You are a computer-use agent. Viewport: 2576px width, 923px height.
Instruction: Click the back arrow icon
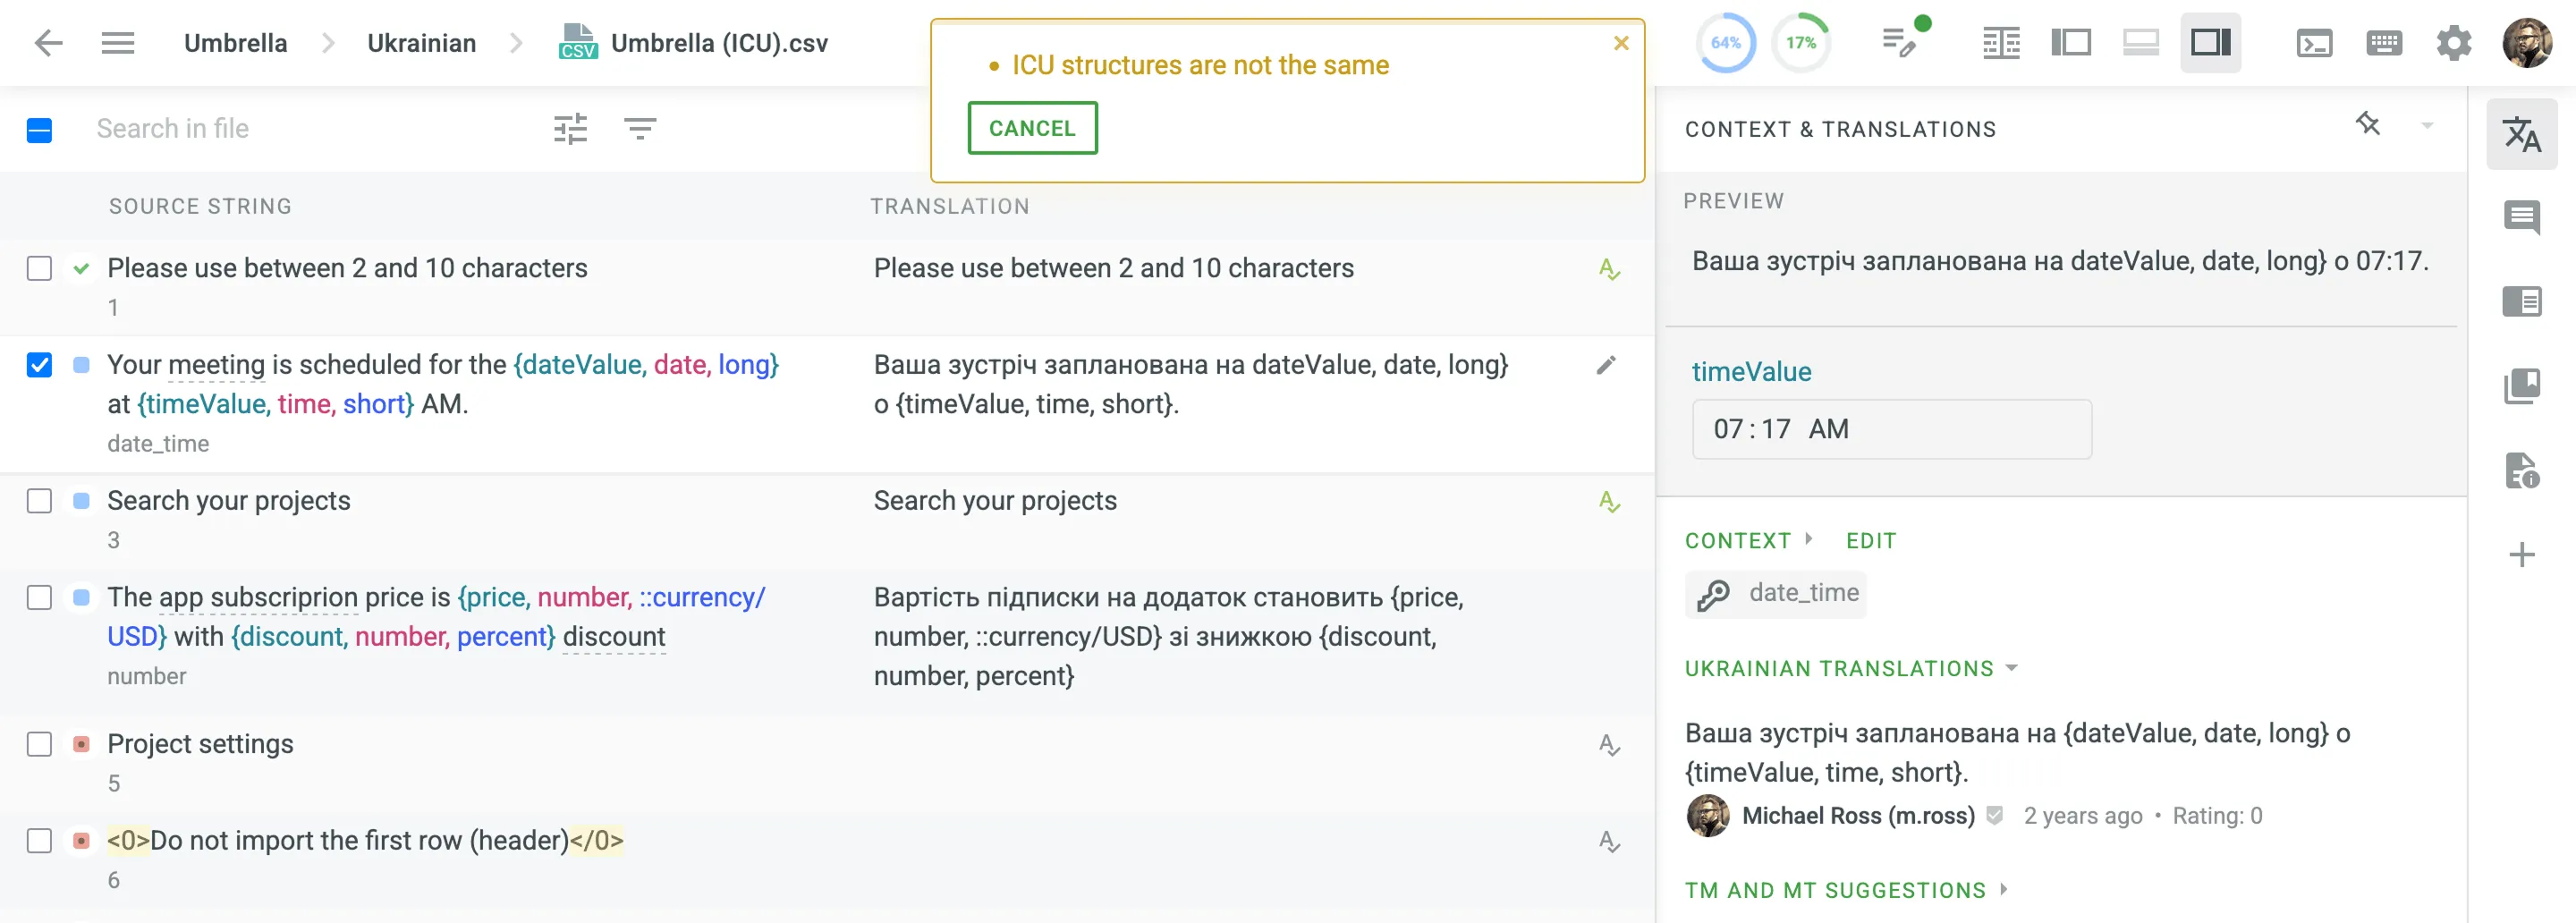[x=48, y=43]
